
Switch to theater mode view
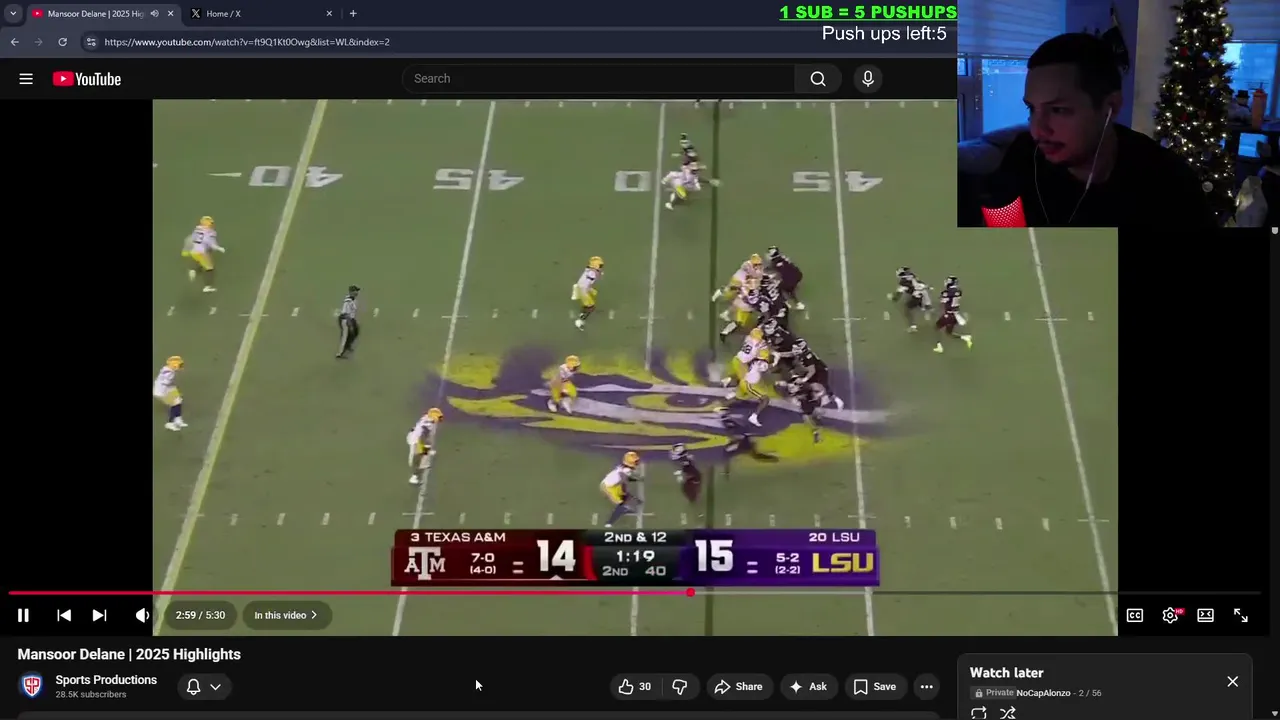point(1206,615)
